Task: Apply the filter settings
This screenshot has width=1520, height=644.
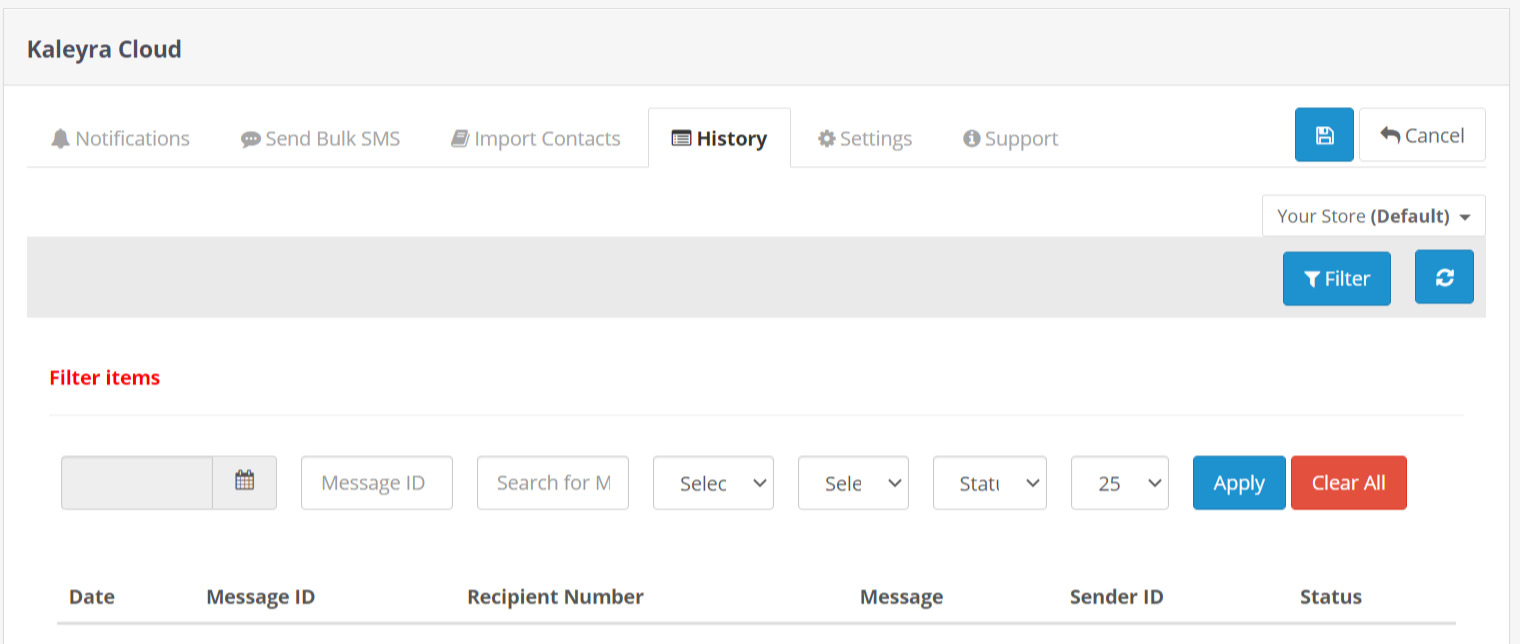Action: point(1238,483)
